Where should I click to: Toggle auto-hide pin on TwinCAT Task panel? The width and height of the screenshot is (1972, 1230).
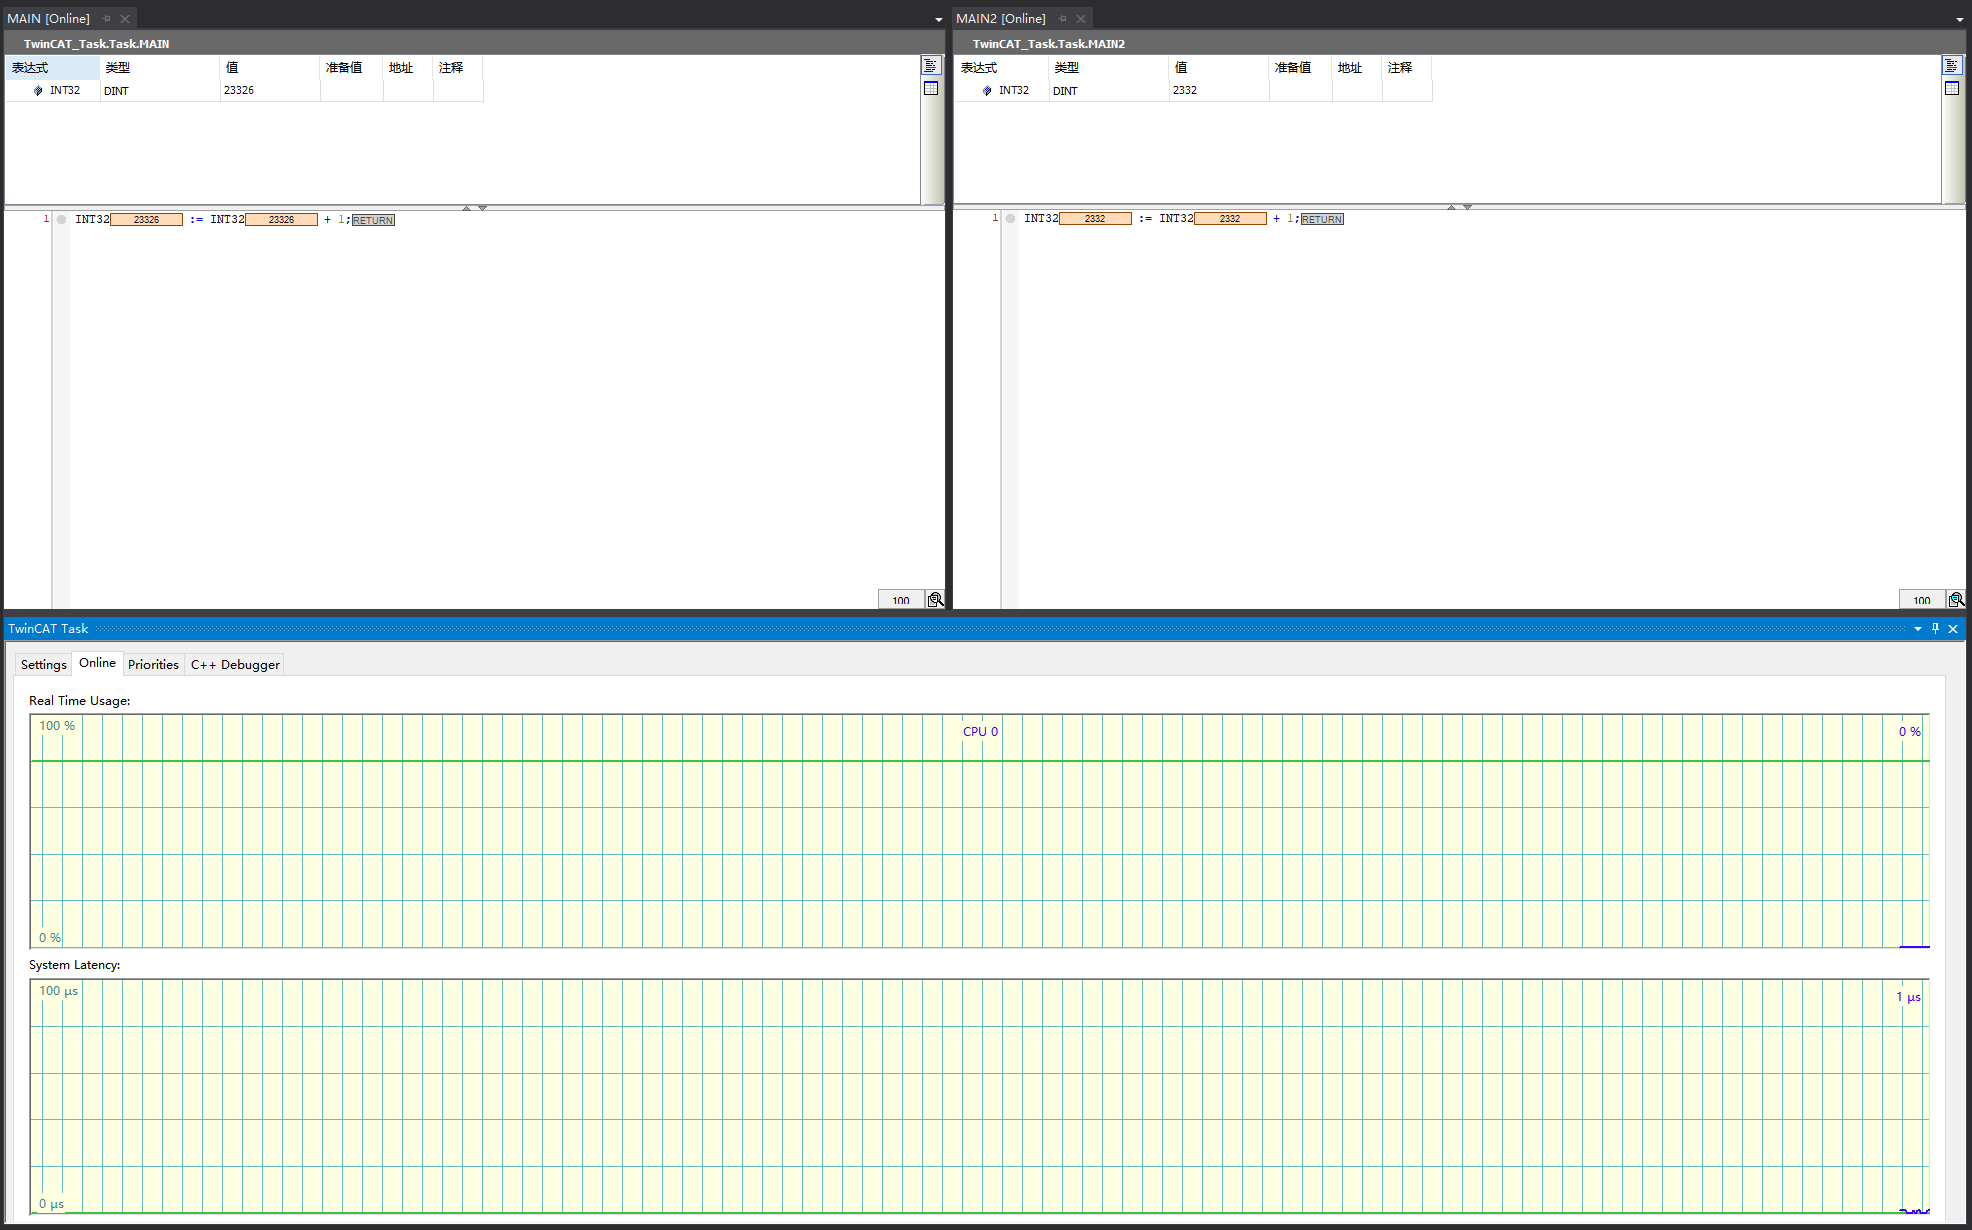tap(1935, 629)
